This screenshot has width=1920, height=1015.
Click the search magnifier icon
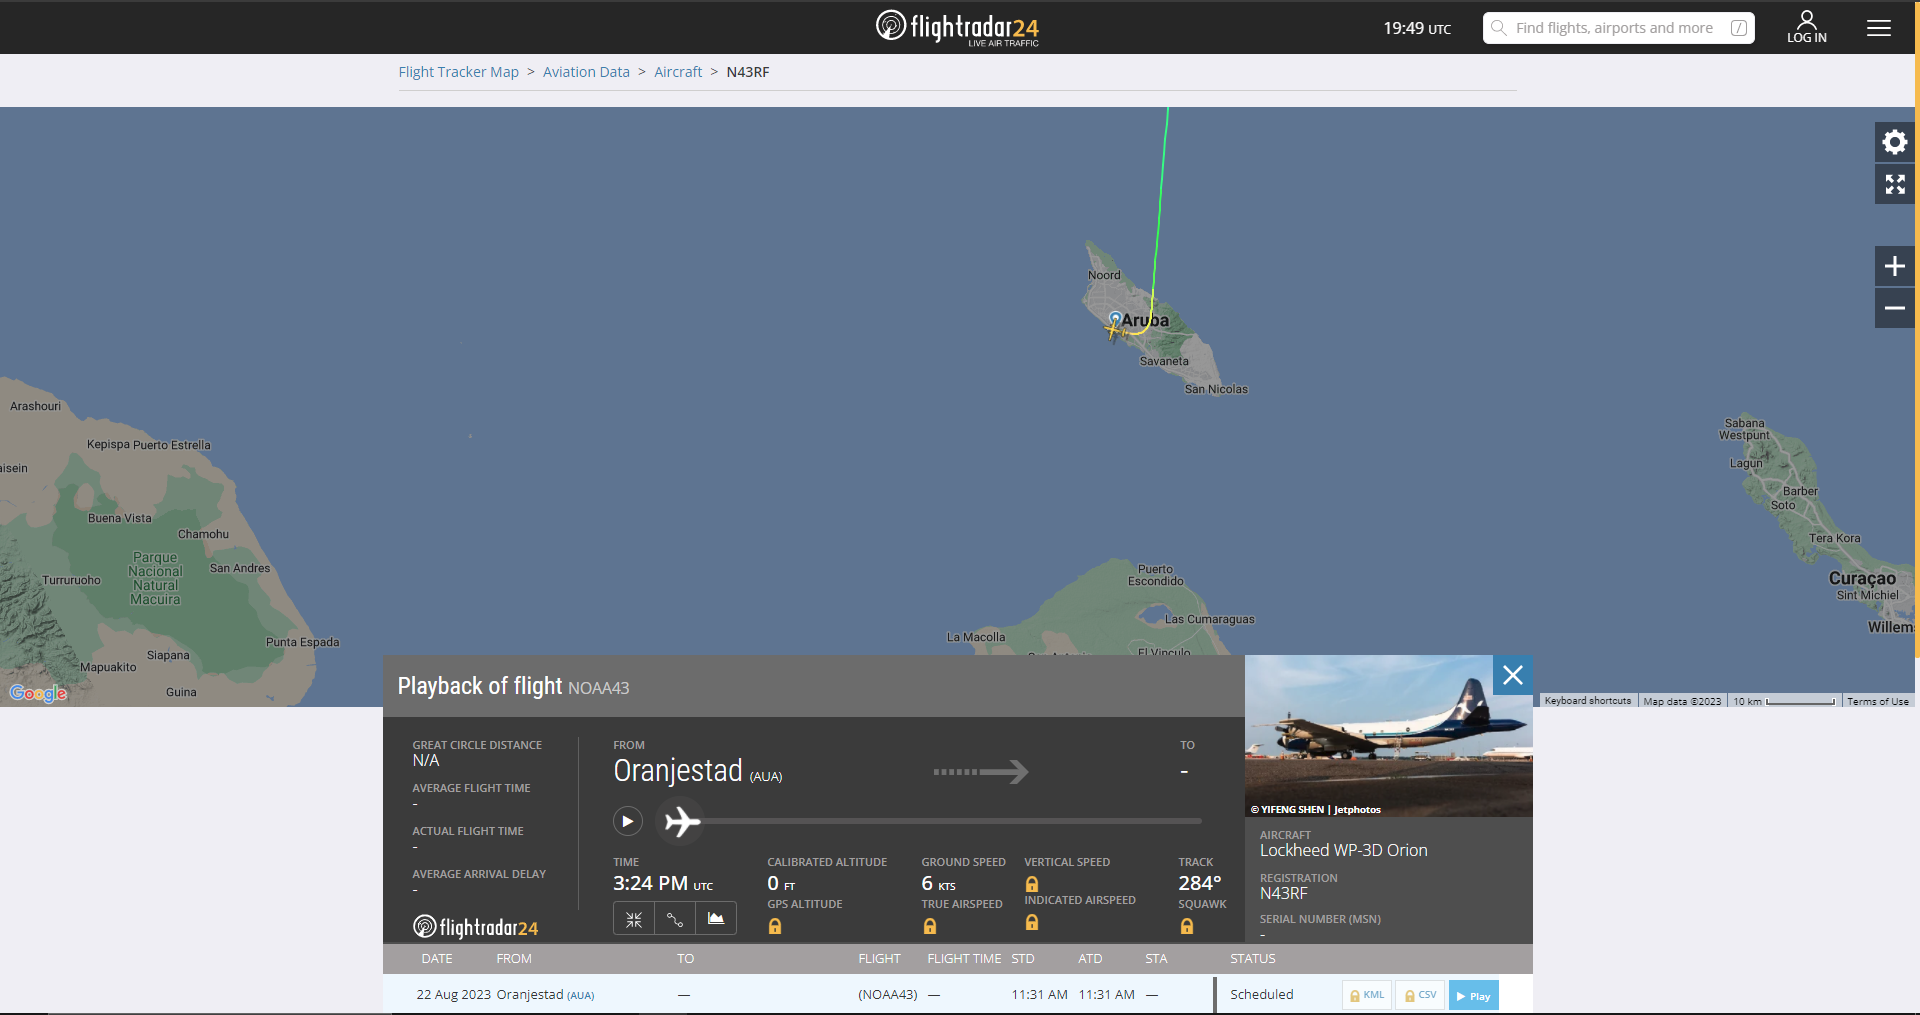coord(1498,28)
